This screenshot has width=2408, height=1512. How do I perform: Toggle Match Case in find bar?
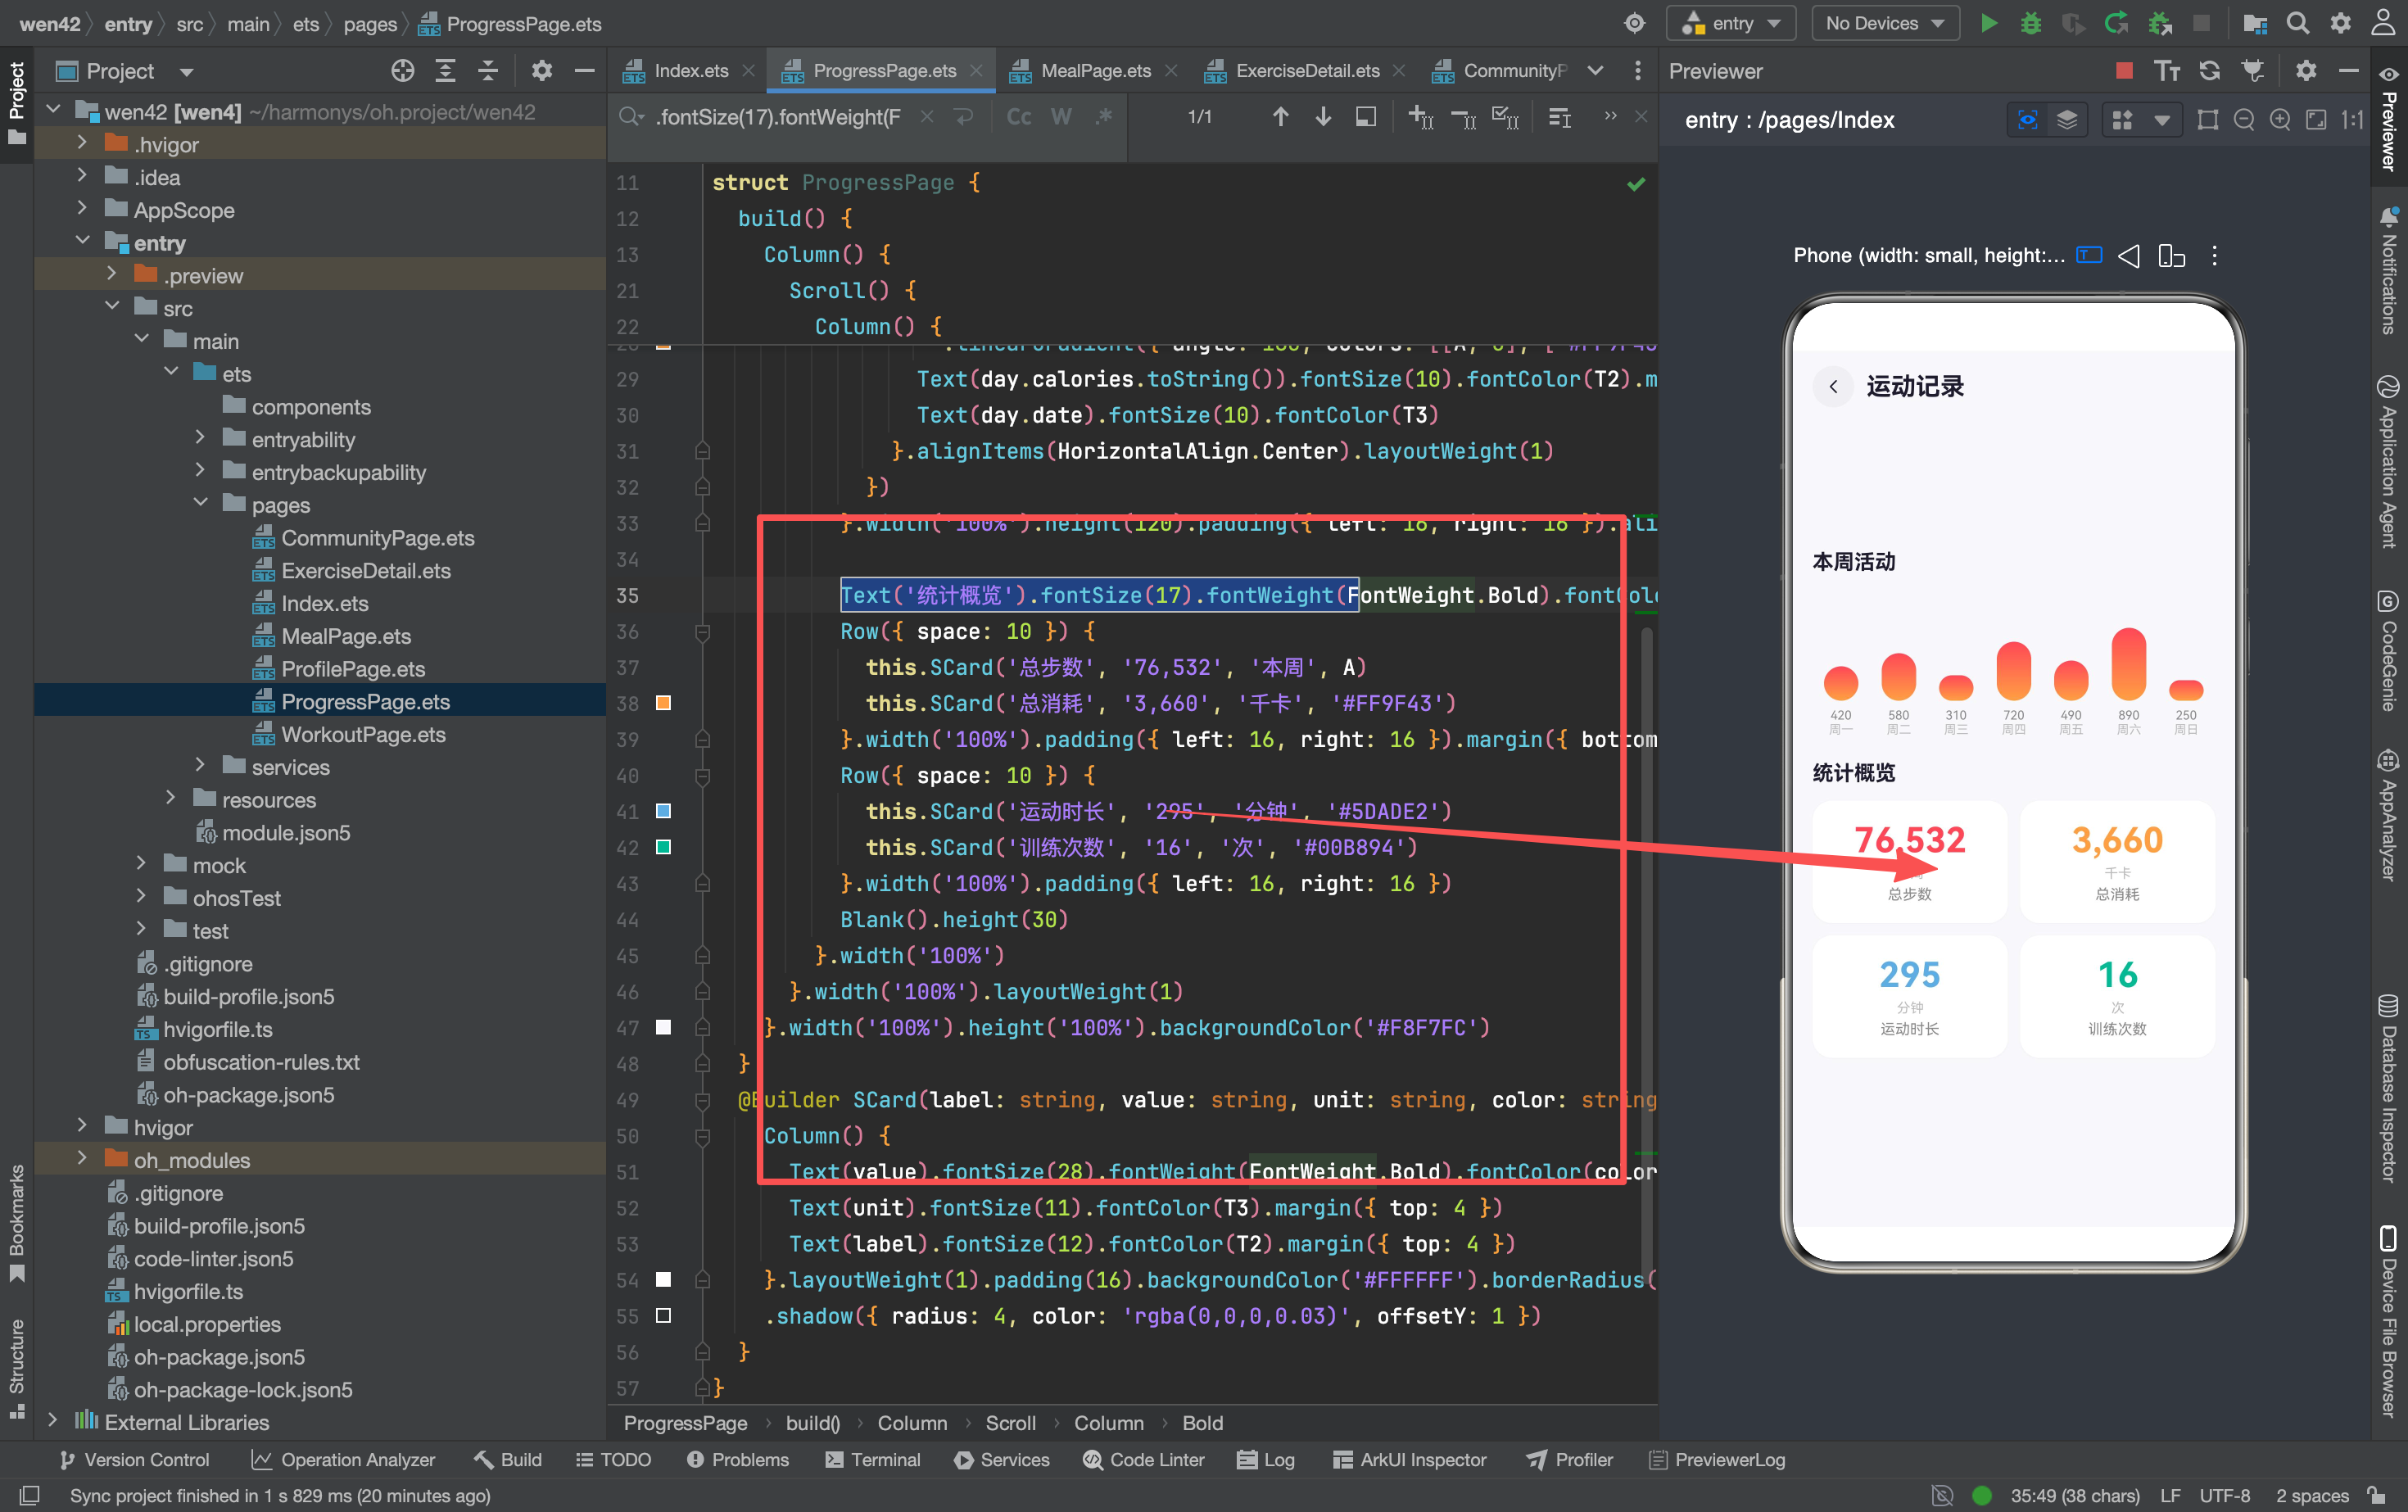click(1019, 117)
